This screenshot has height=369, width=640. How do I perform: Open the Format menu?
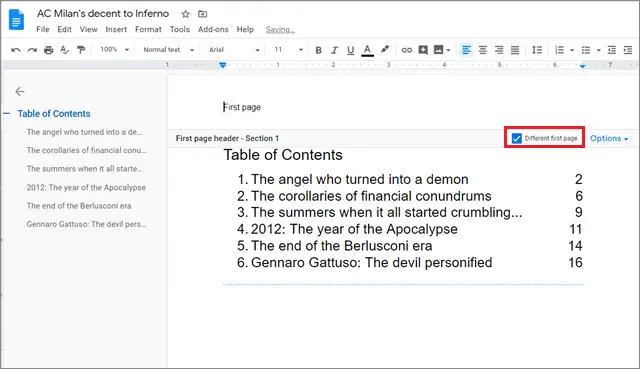tap(148, 29)
